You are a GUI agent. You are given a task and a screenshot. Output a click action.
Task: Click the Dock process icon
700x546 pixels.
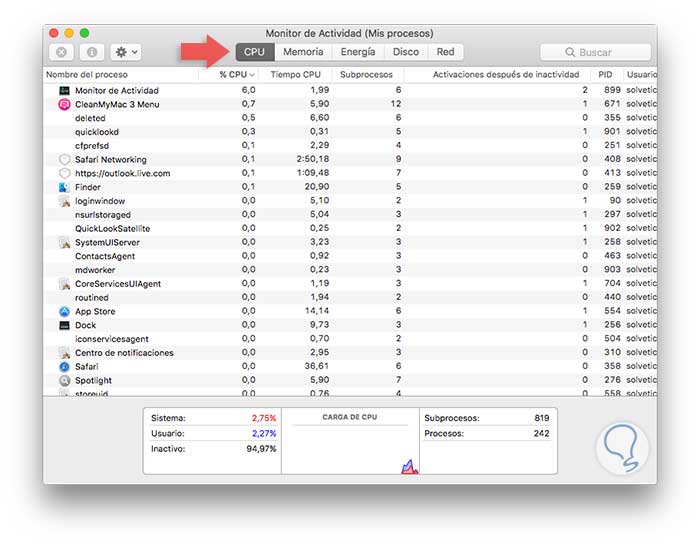(65, 325)
